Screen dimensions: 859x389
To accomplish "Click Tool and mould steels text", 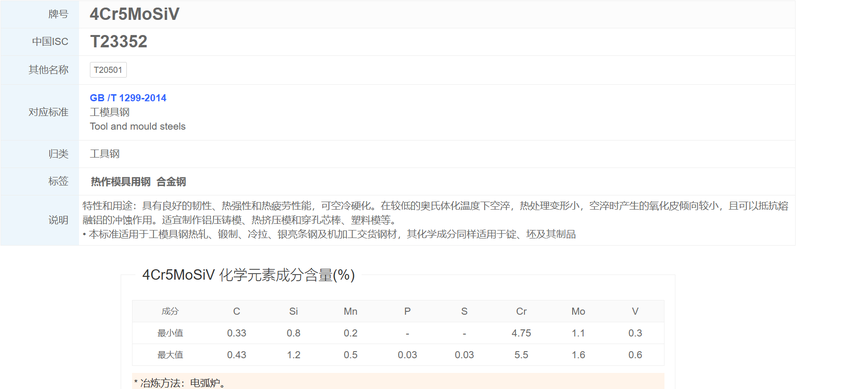I will click(138, 127).
